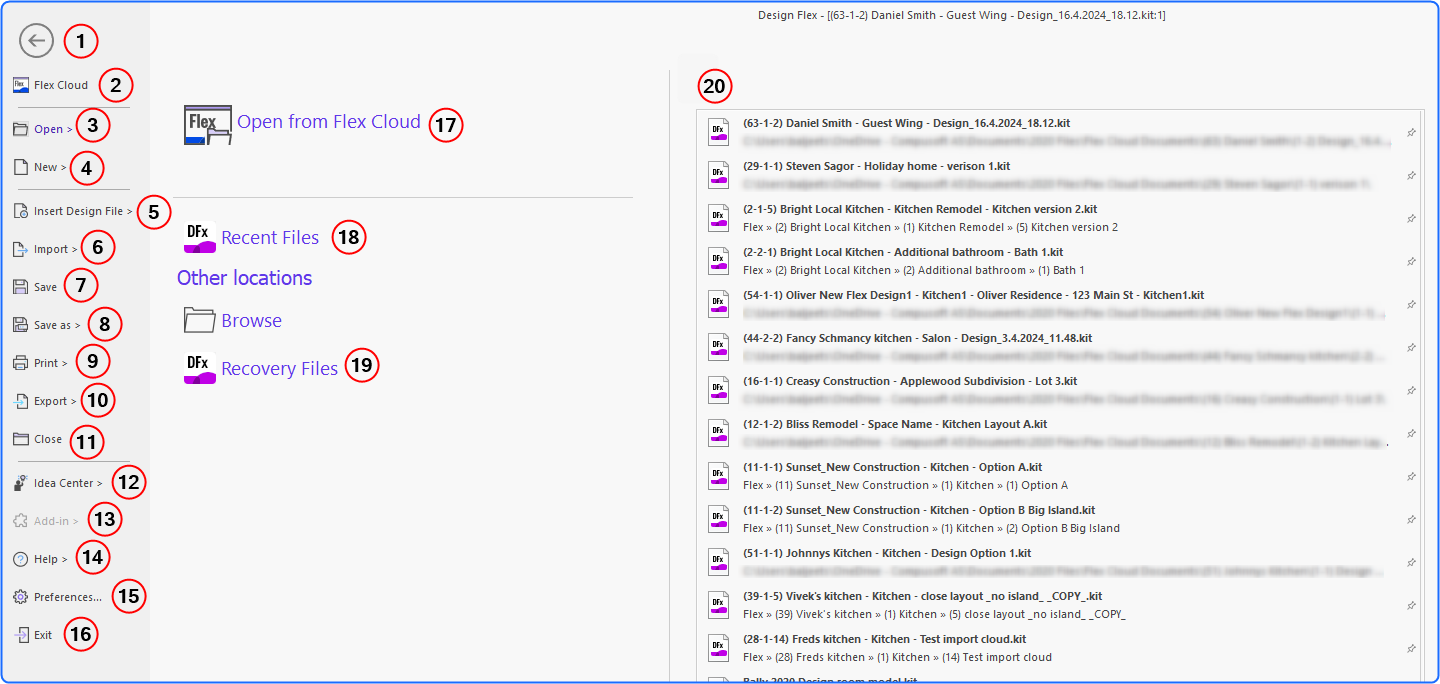Open Flex Cloud from the sidebar
The width and height of the screenshot is (1440, 684).
(x=60, y=85)
